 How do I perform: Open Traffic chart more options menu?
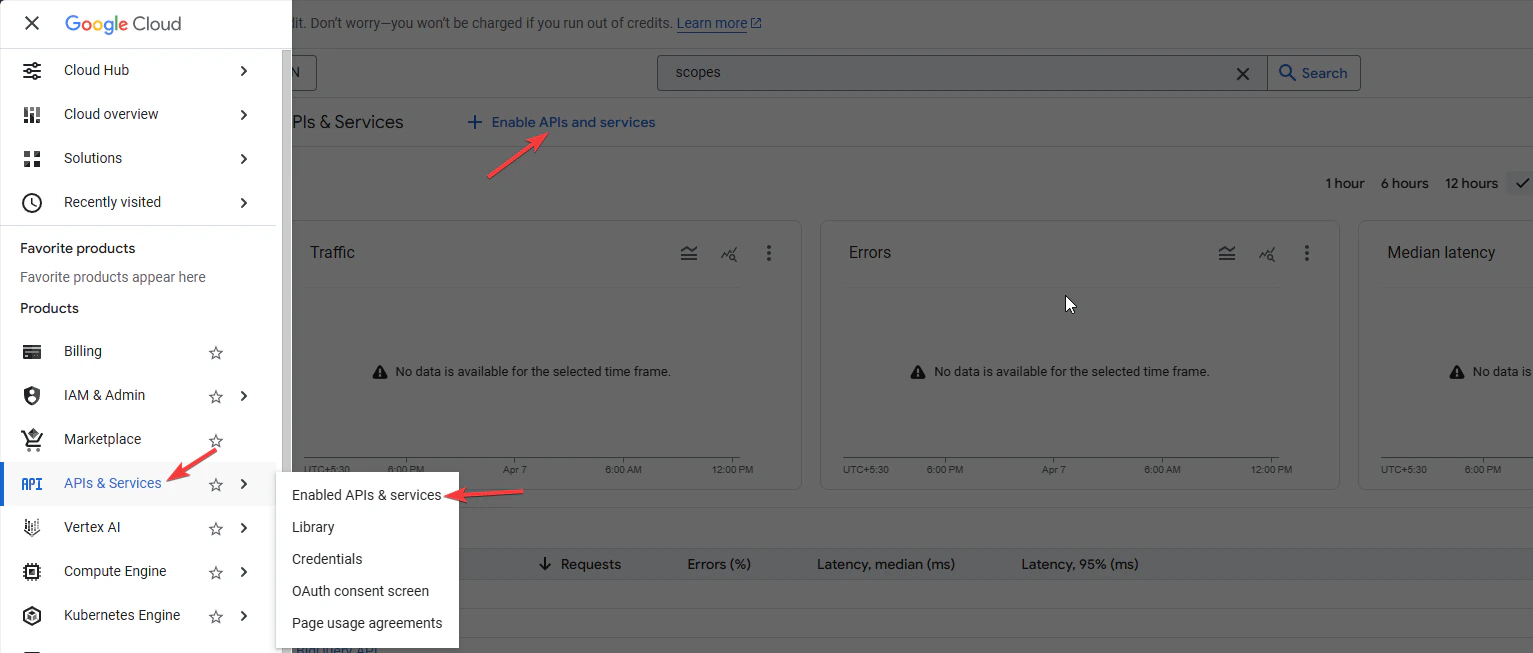tap(769, 254)
